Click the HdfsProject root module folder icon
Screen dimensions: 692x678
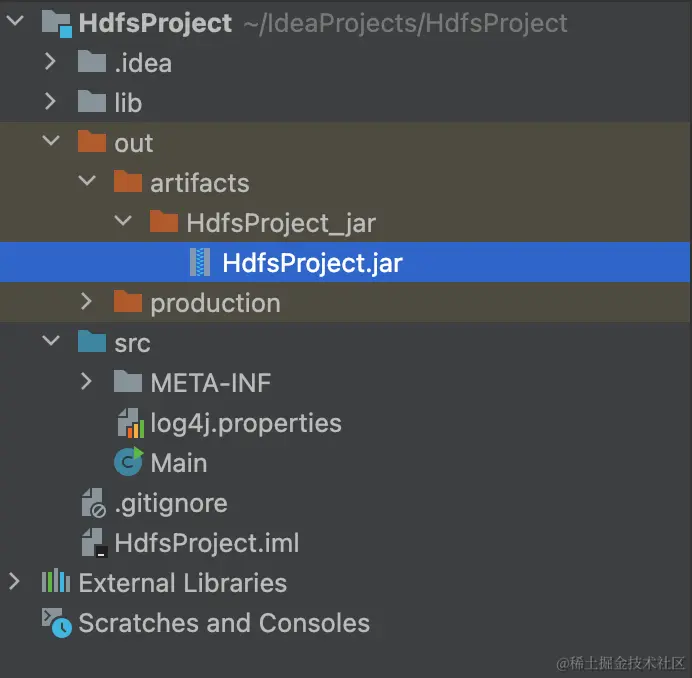point(56,23)
